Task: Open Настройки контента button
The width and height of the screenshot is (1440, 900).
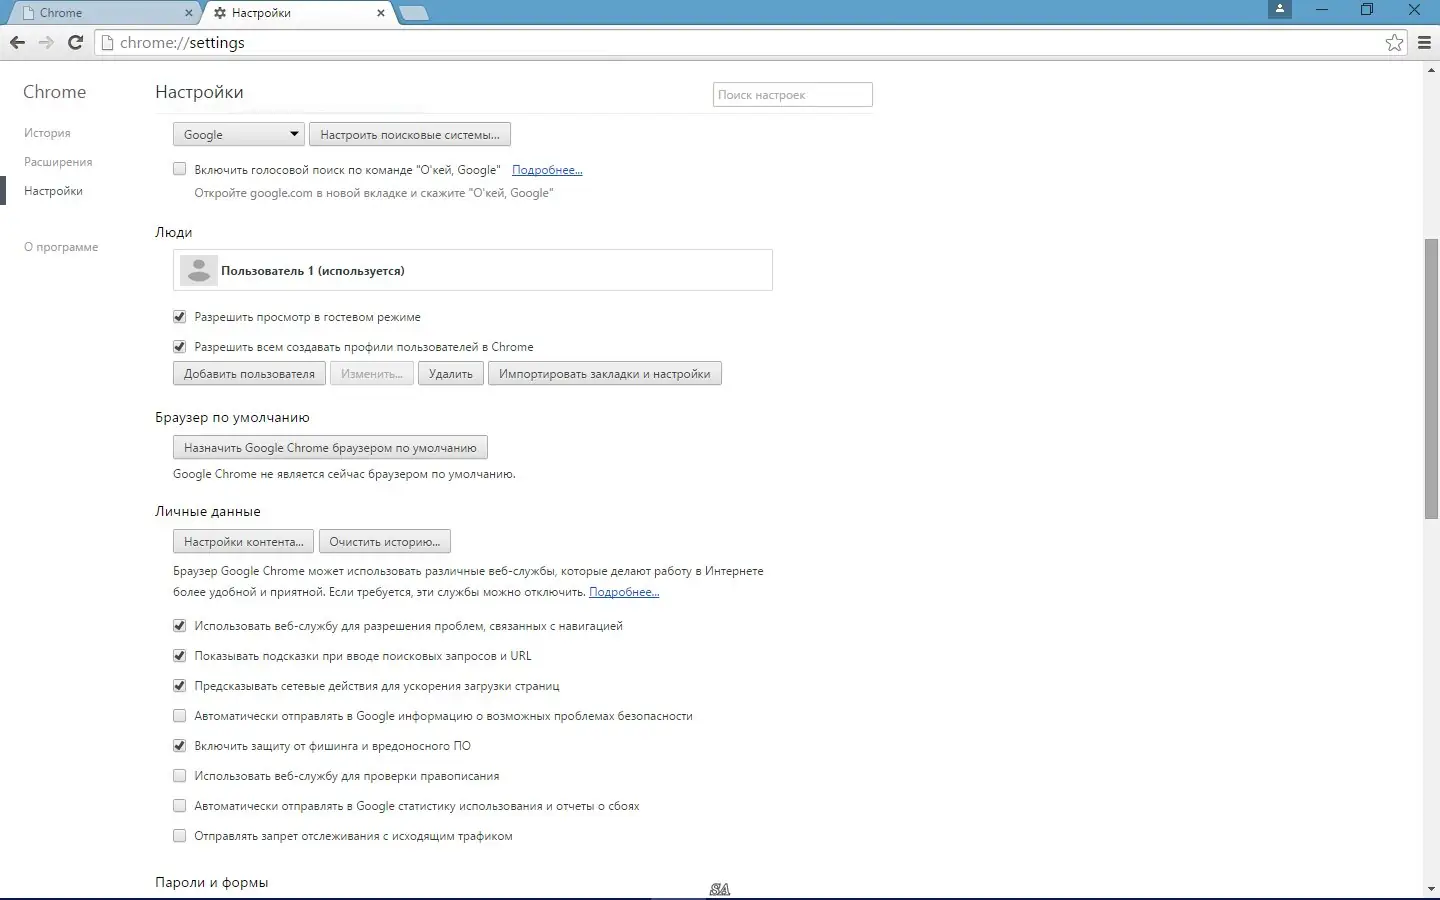Action: [x=243, y=541]
